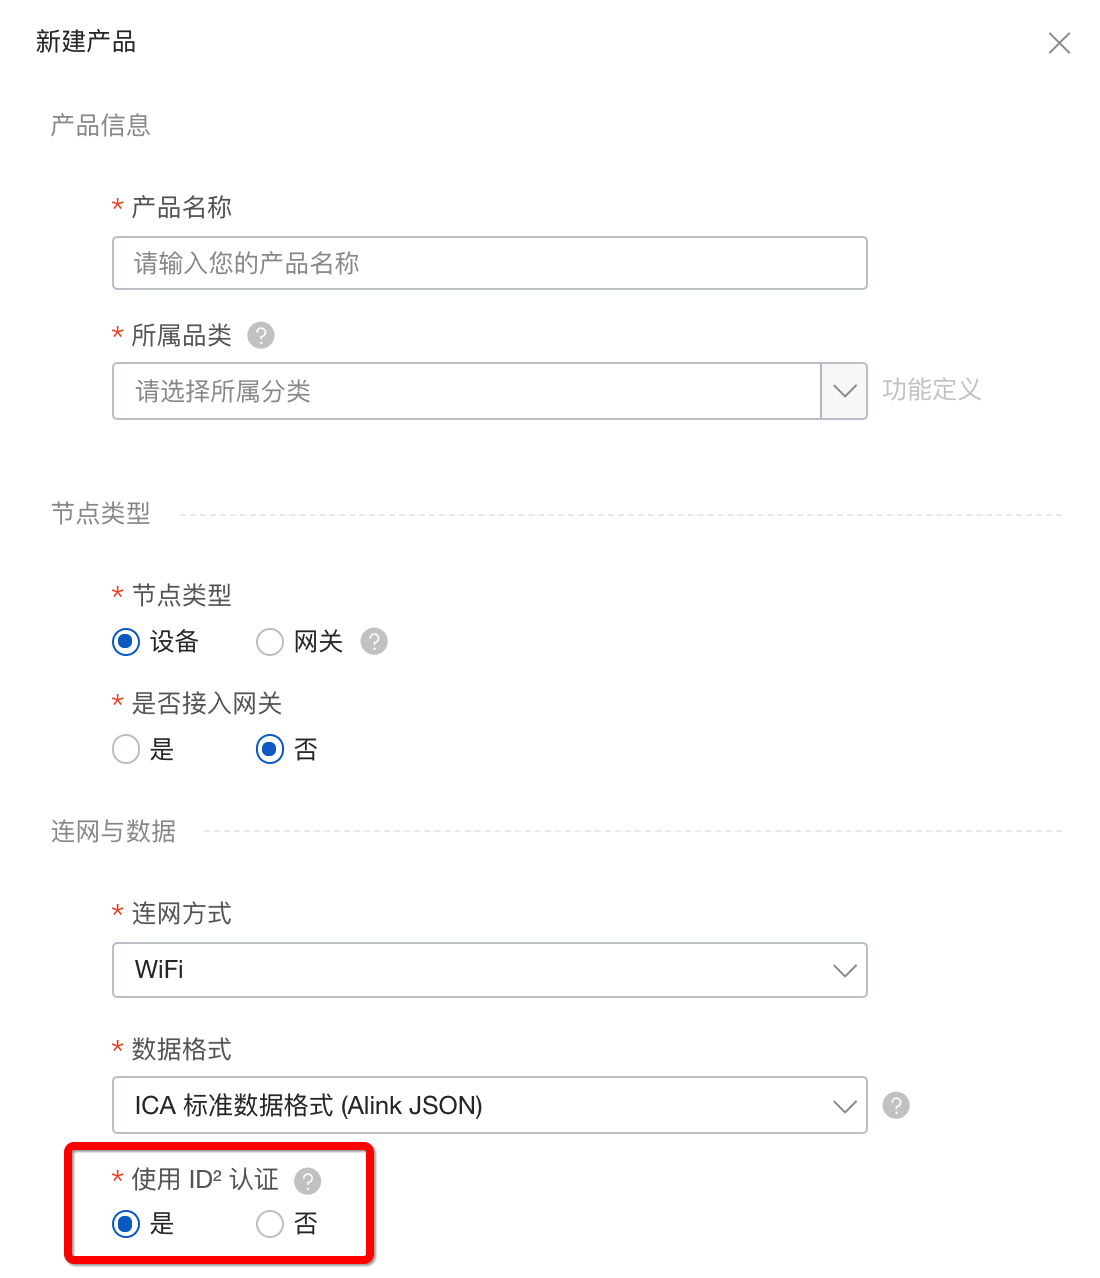
Task: Enable ID² 认证 by selecting 是
Action: tap(126, 1223)
